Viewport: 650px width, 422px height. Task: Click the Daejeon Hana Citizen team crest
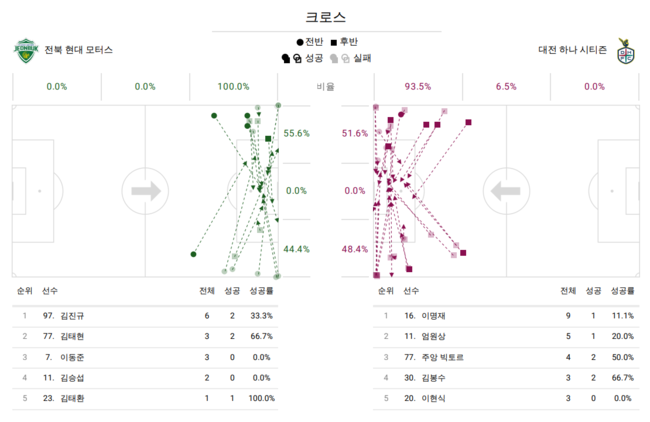point(625,50)
